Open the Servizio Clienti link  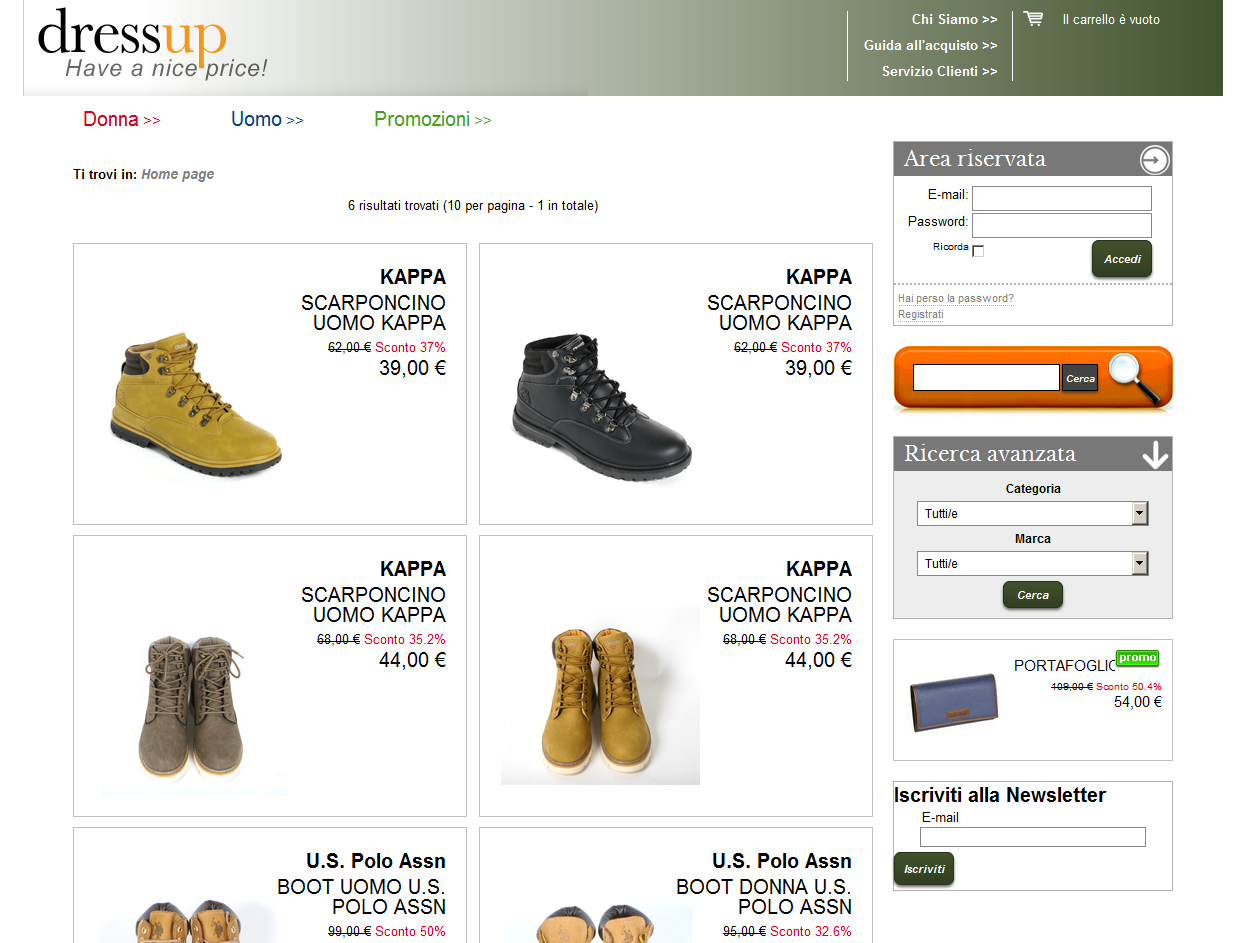pos(940,71)
